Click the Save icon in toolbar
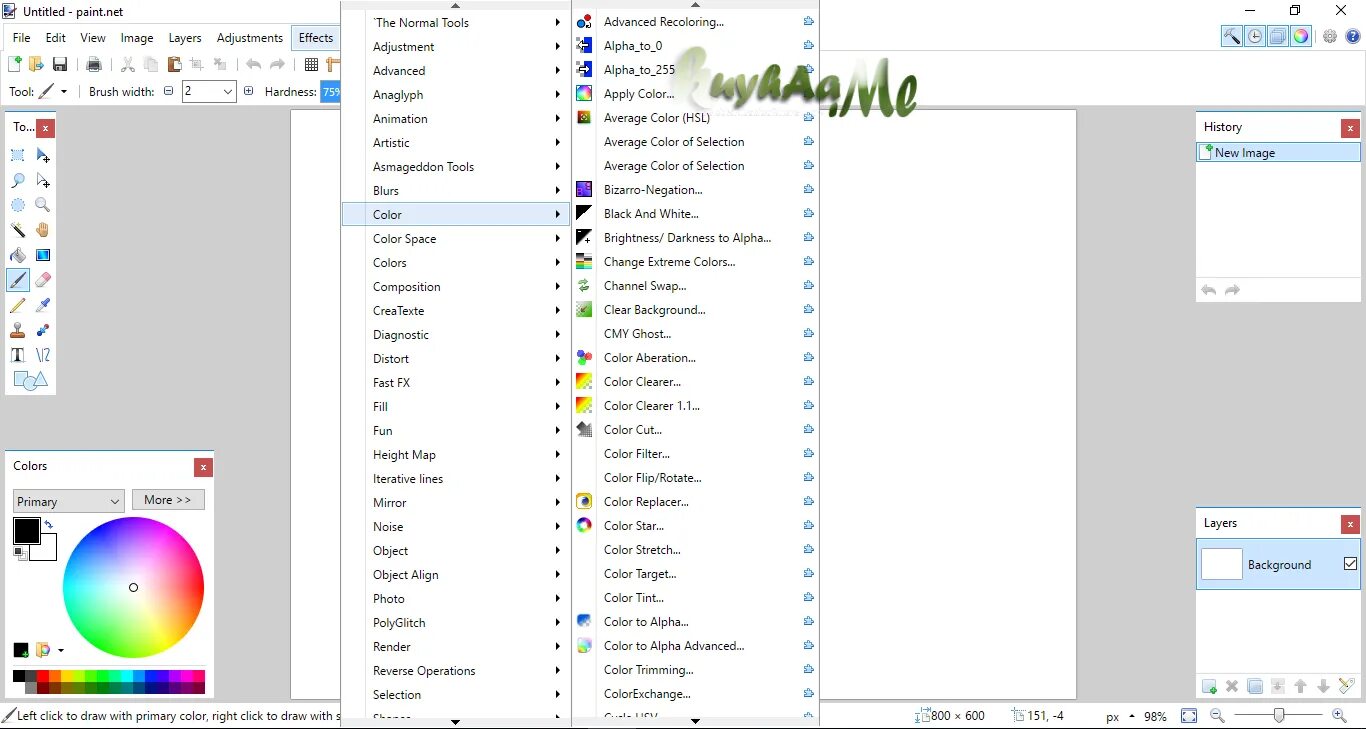The image size is (1366, 729). pos(60,64)
